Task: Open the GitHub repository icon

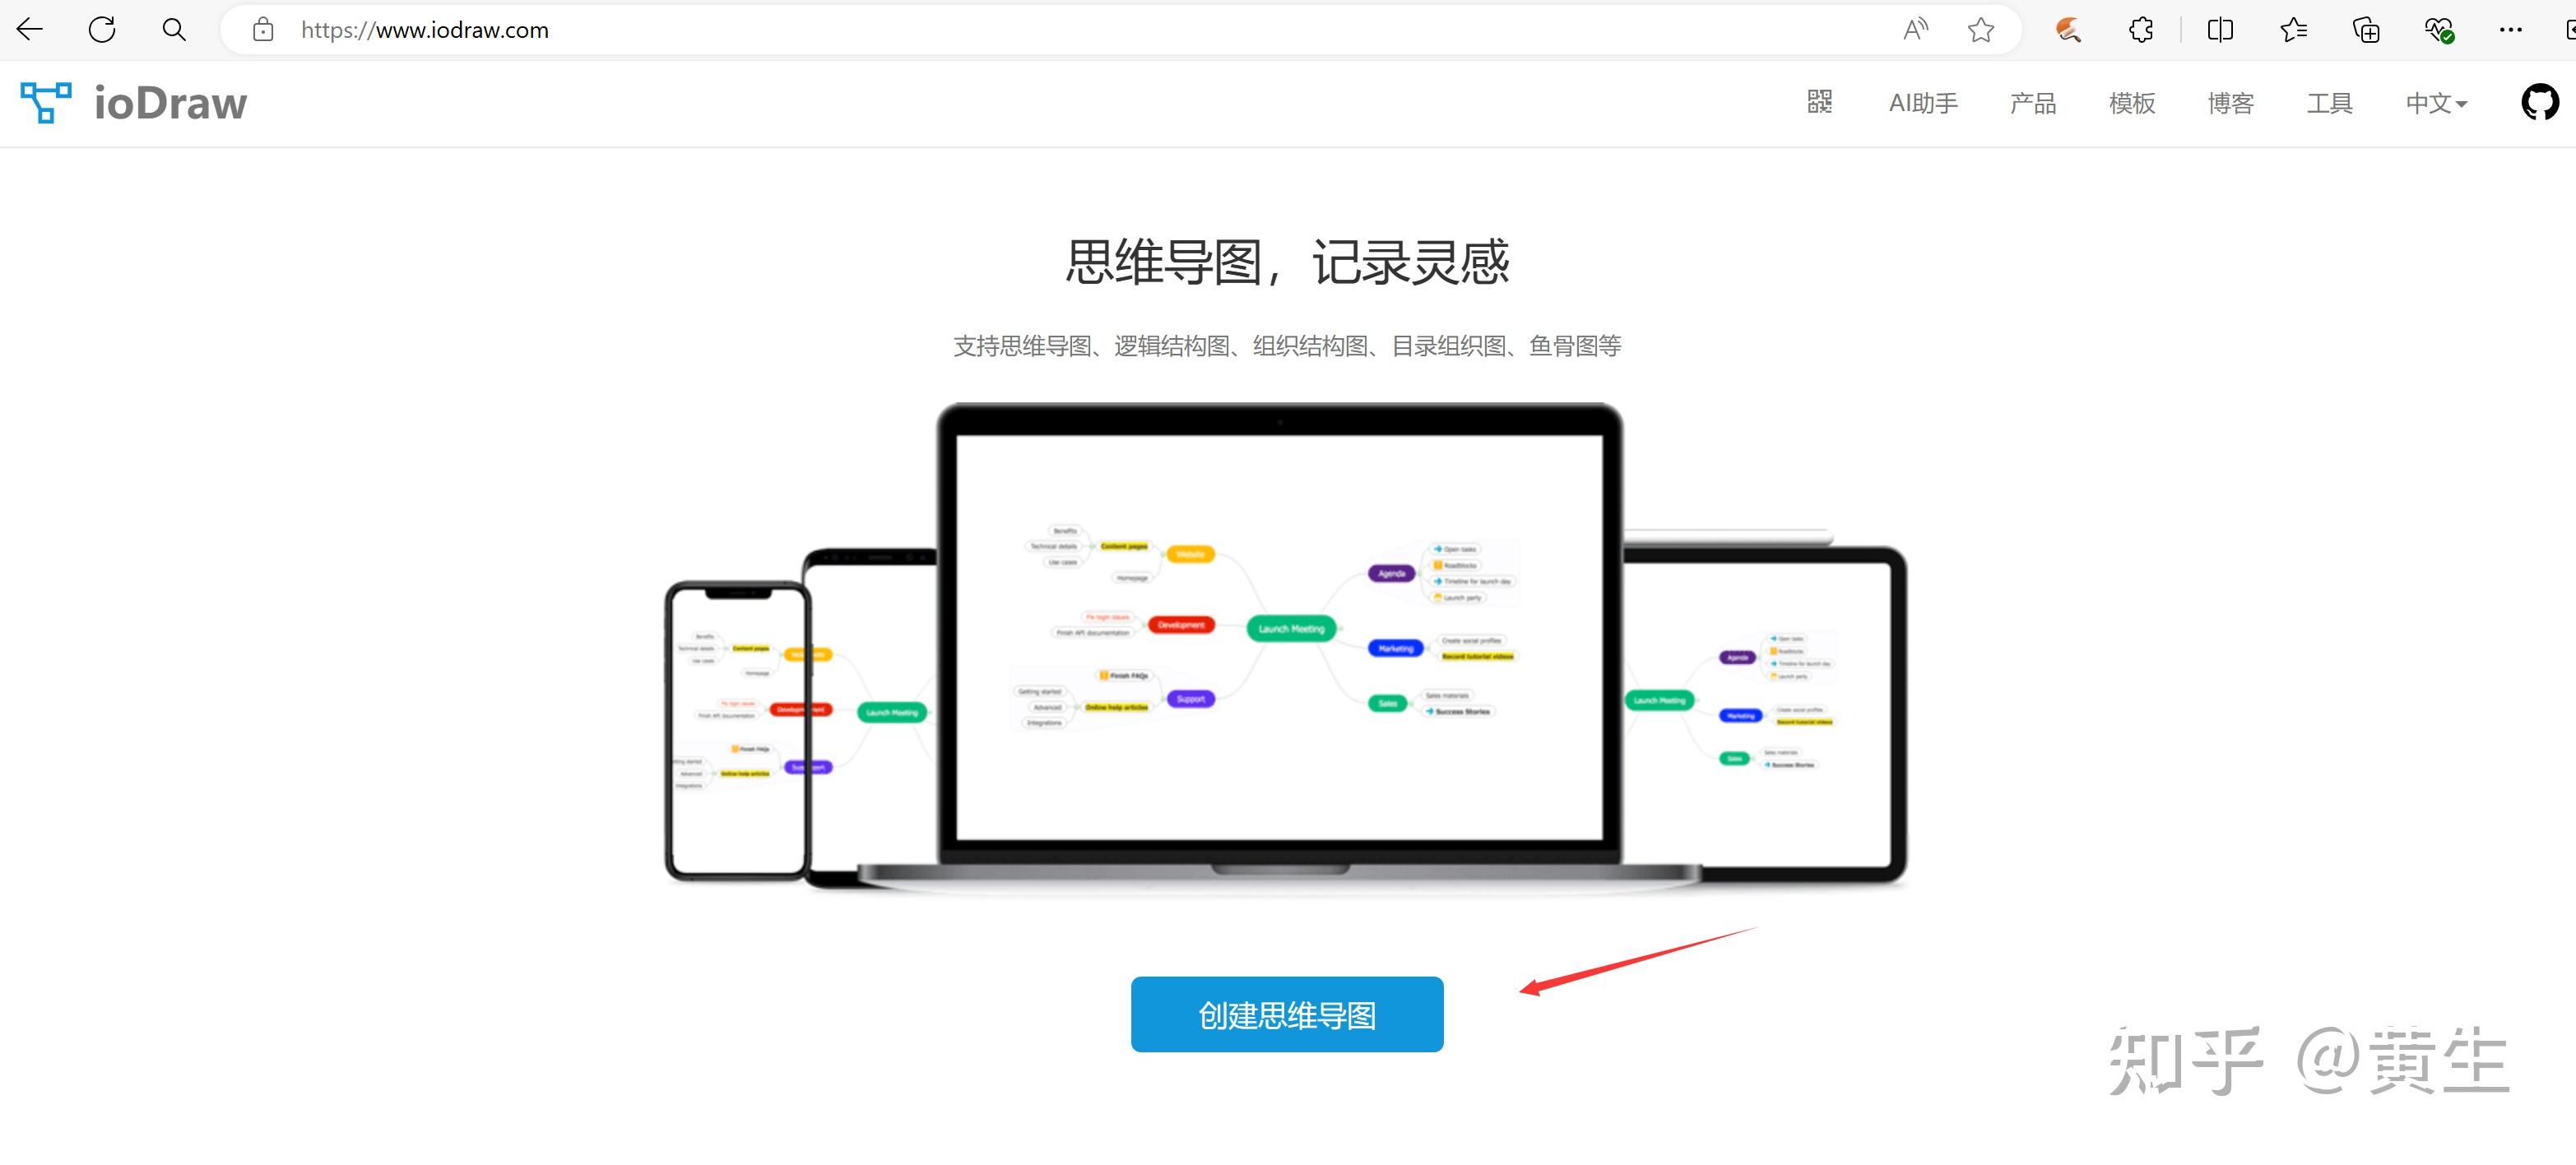Action: [2540, 102]
